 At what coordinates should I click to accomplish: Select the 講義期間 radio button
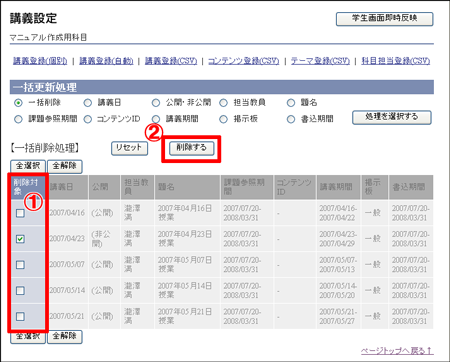tap(156, 119)
